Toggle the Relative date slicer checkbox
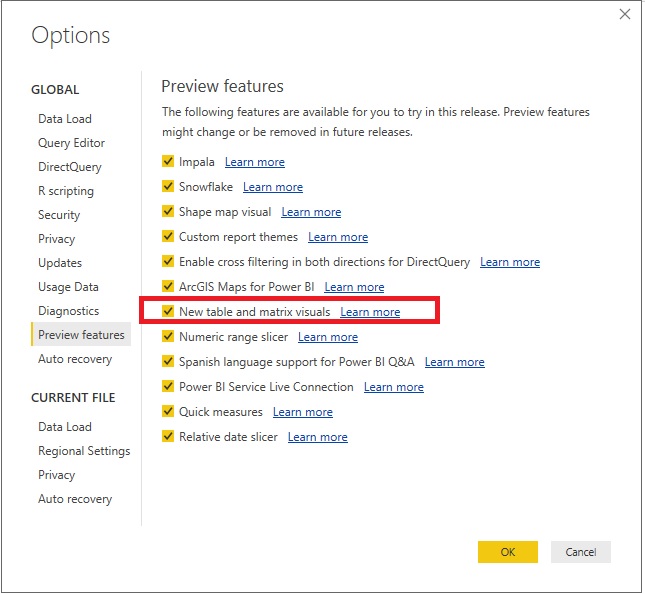Viewport: 645px width, 594px height. point(168,436)
